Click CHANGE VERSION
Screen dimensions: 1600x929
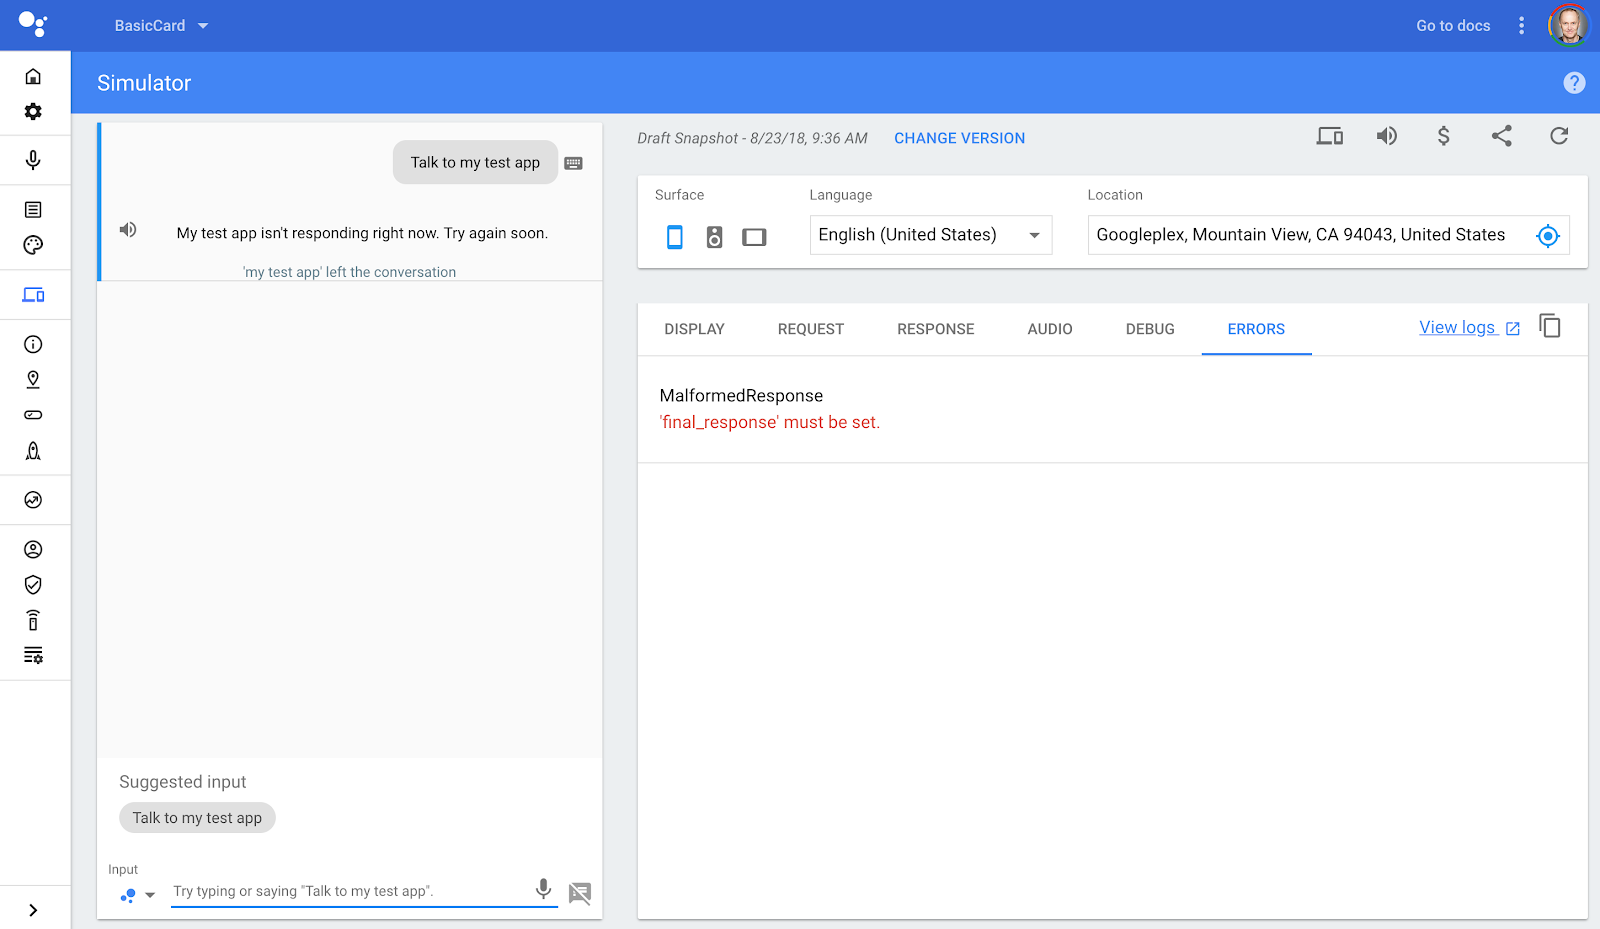click(960, 138)
